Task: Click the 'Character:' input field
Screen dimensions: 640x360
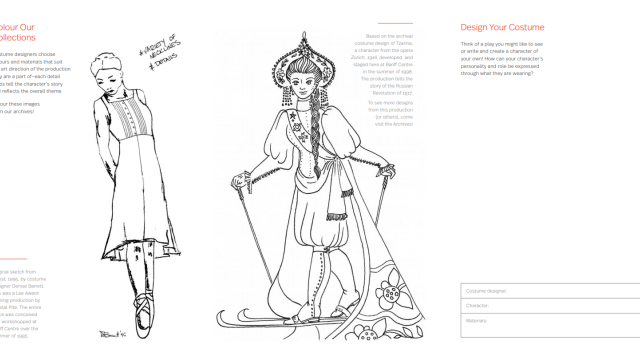Action: pyautogui.click(x=550, y=306)
